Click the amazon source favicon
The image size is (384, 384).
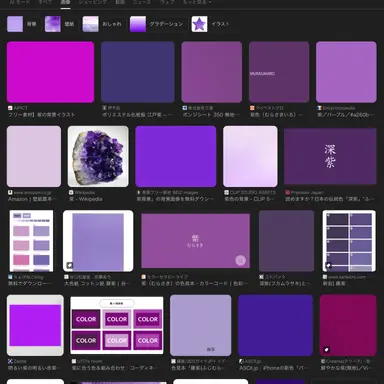10,192
